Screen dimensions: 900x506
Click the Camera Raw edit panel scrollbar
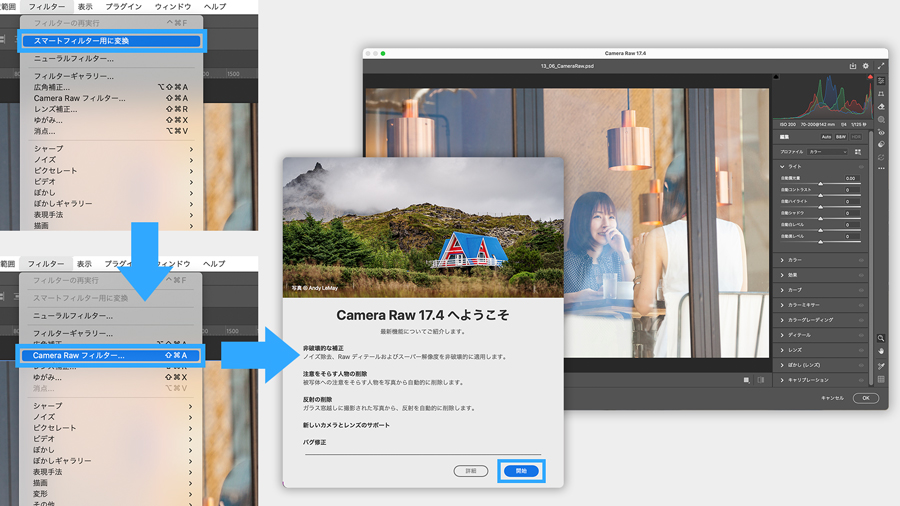871,258
